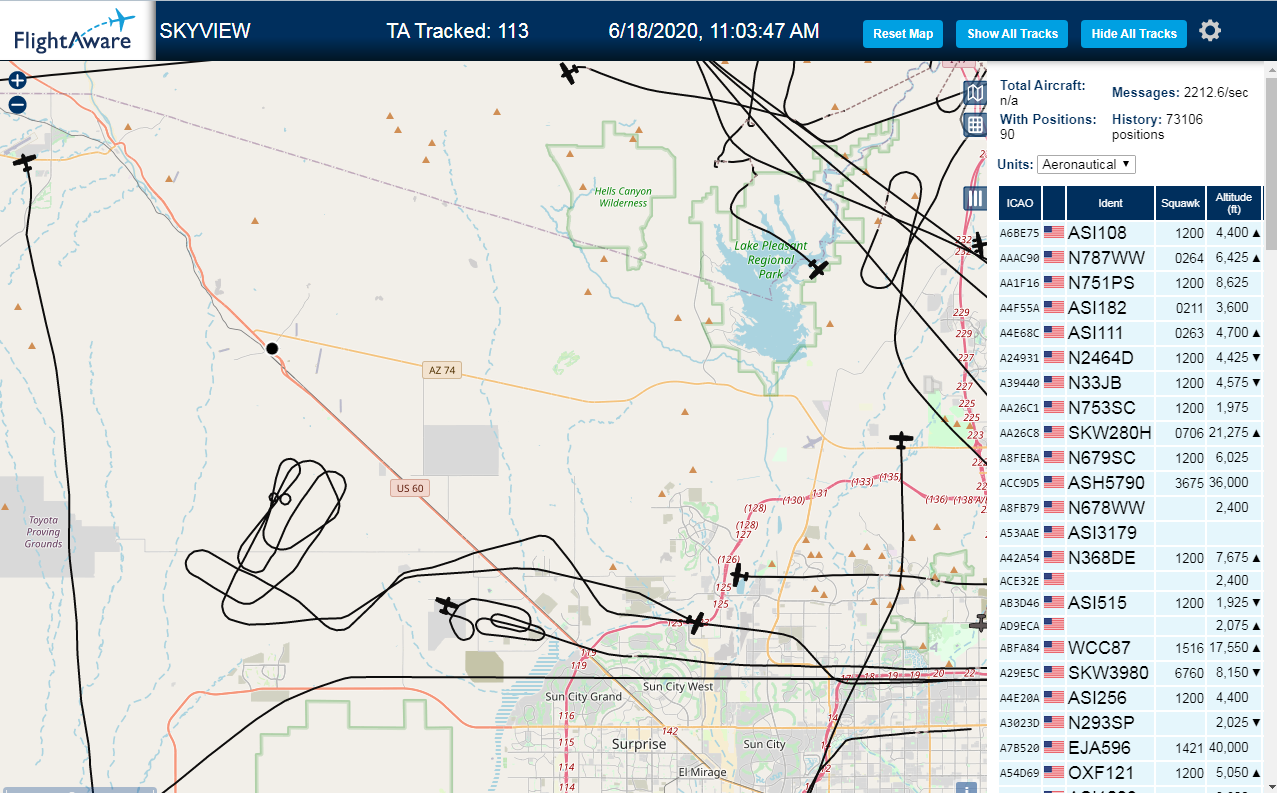The image size is (1277, 793).
Task: Toggle sidebar with the three-bars icon
Action: click(975, 198)
